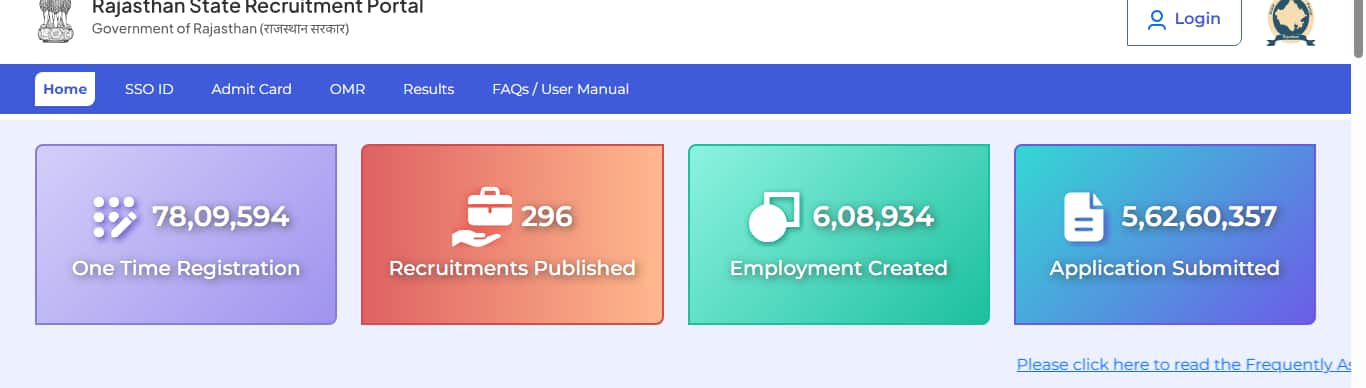1366x388 pixels.
Task: Click the Employment Created circle-square icon
Action: point(775,217)
